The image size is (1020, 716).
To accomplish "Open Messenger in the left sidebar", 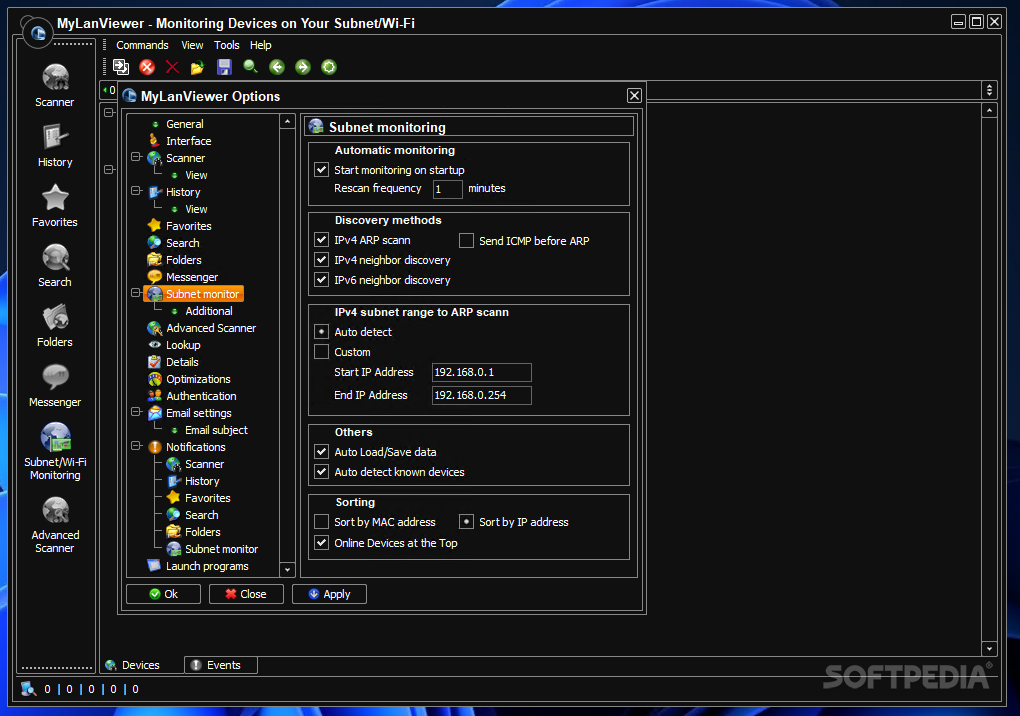I will point(55,385).
